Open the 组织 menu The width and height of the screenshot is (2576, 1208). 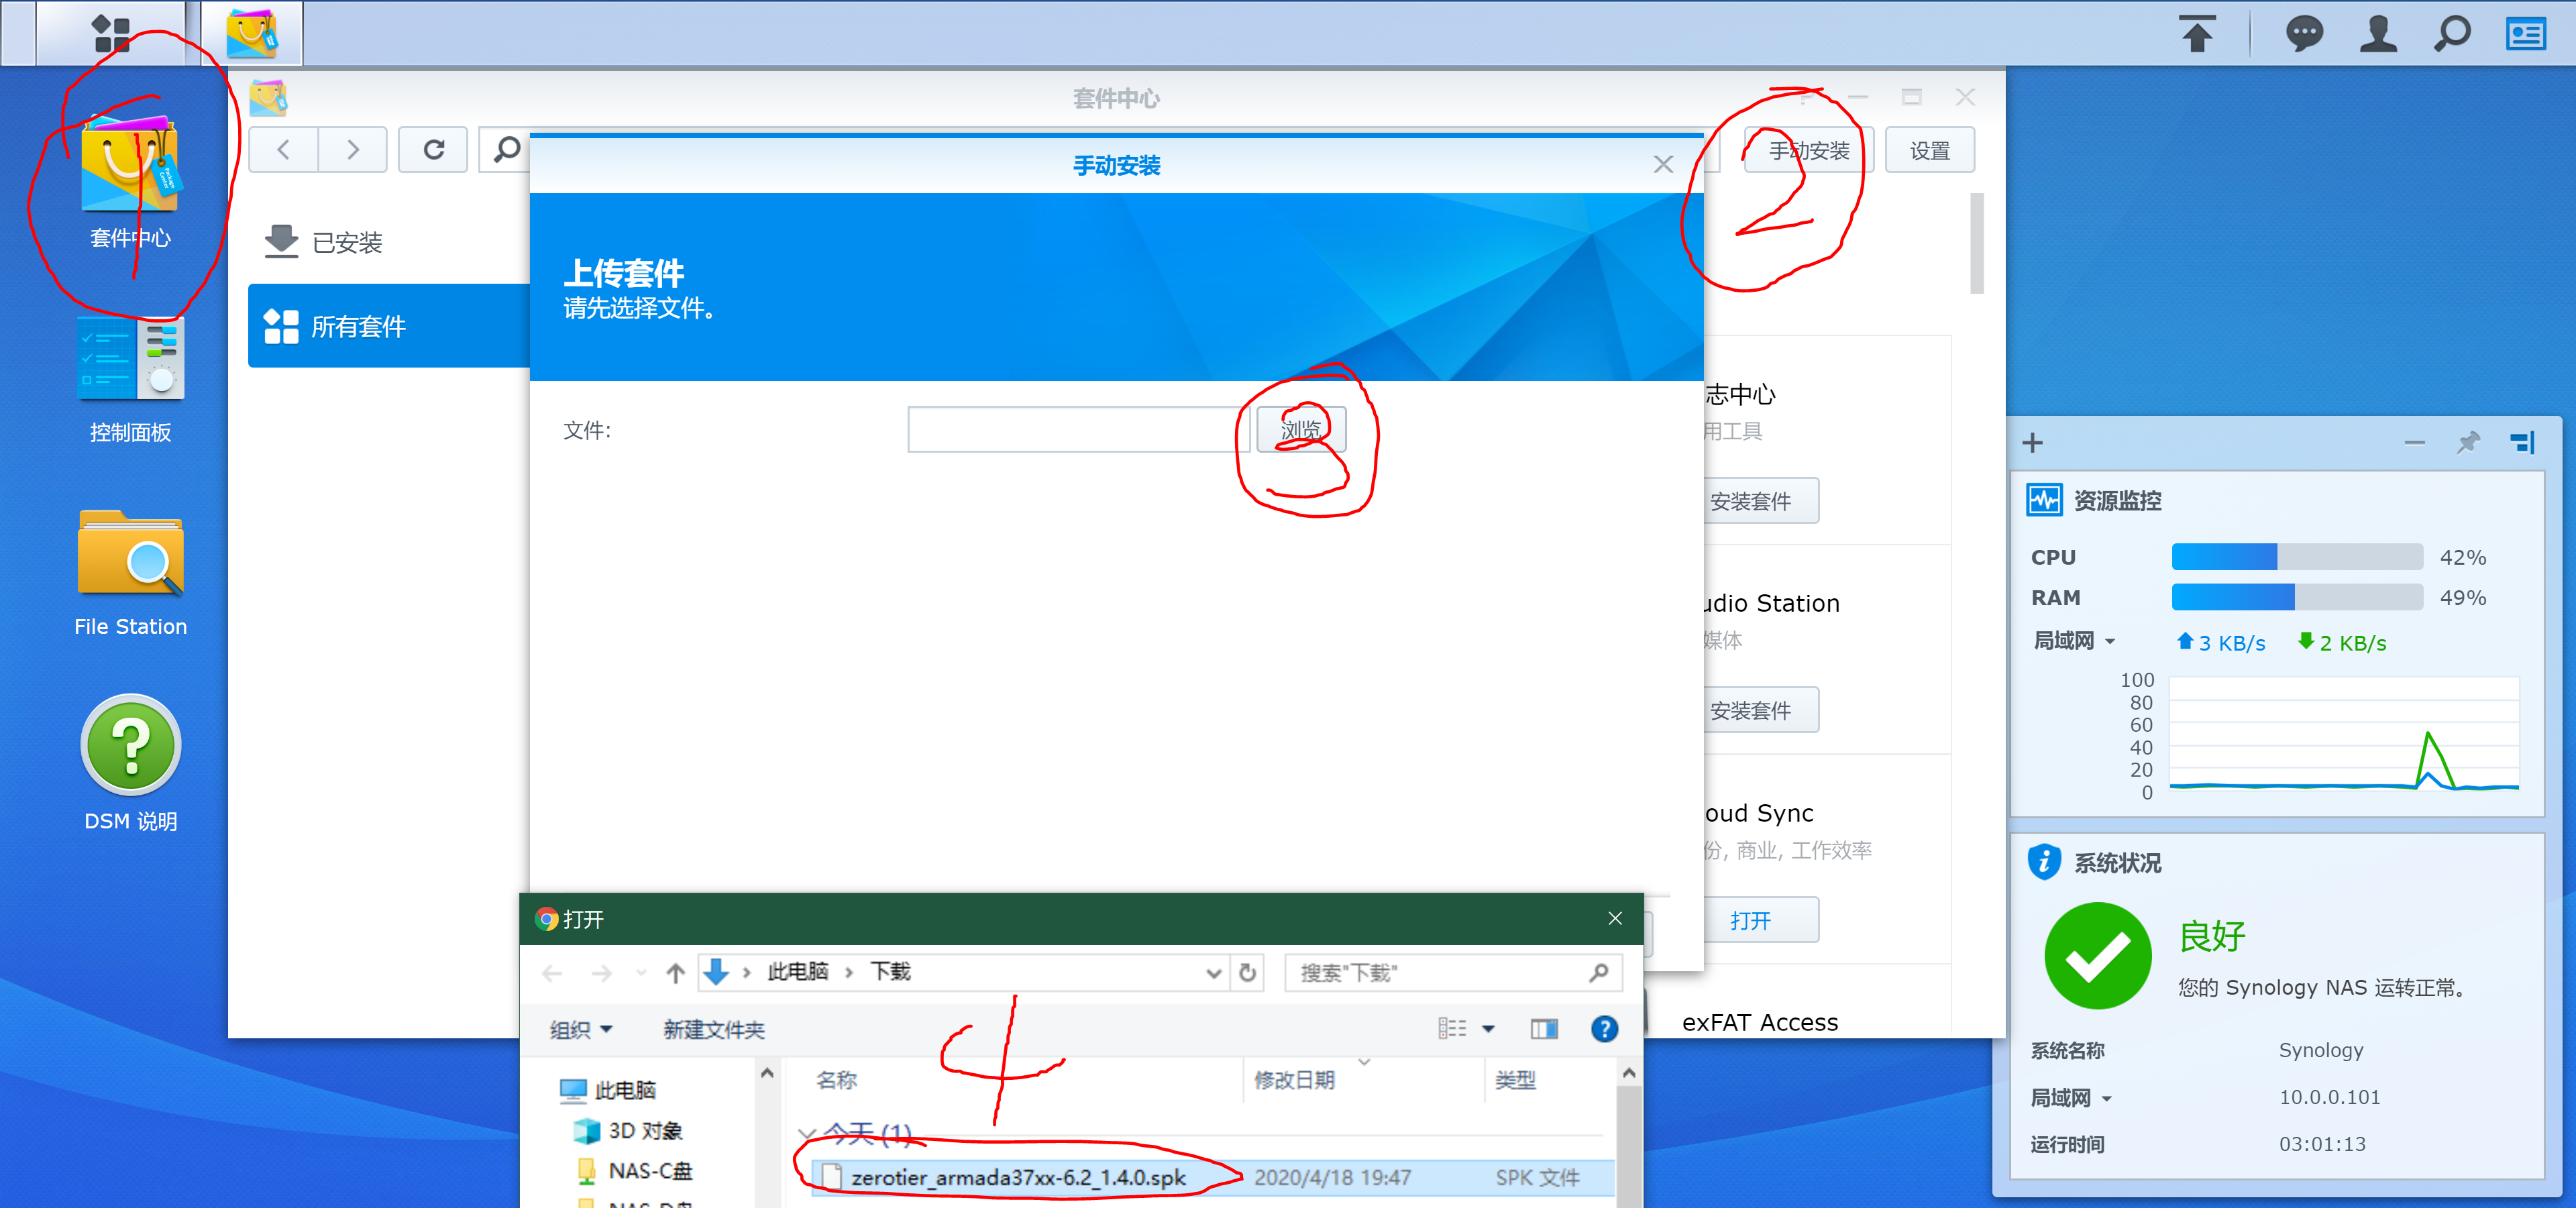(x=580, y=1029)
